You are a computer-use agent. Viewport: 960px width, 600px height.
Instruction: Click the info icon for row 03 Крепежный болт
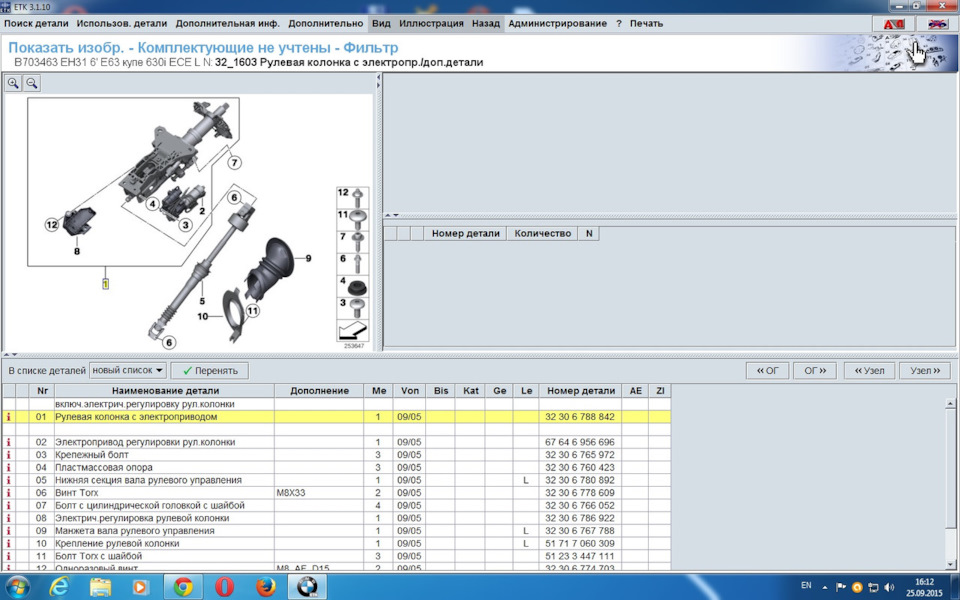tap(9, 455)
